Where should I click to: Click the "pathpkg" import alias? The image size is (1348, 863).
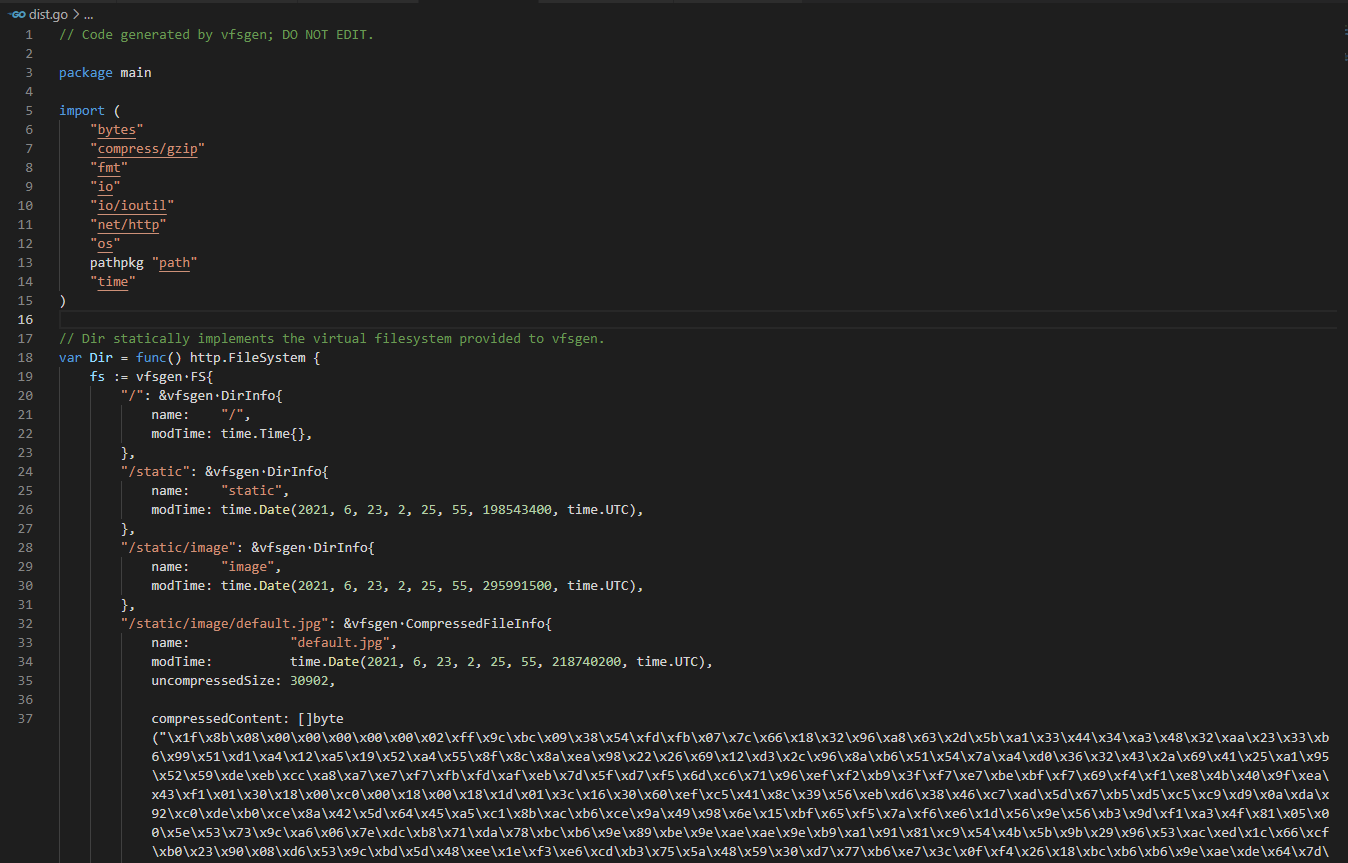[x=117, y=263]
